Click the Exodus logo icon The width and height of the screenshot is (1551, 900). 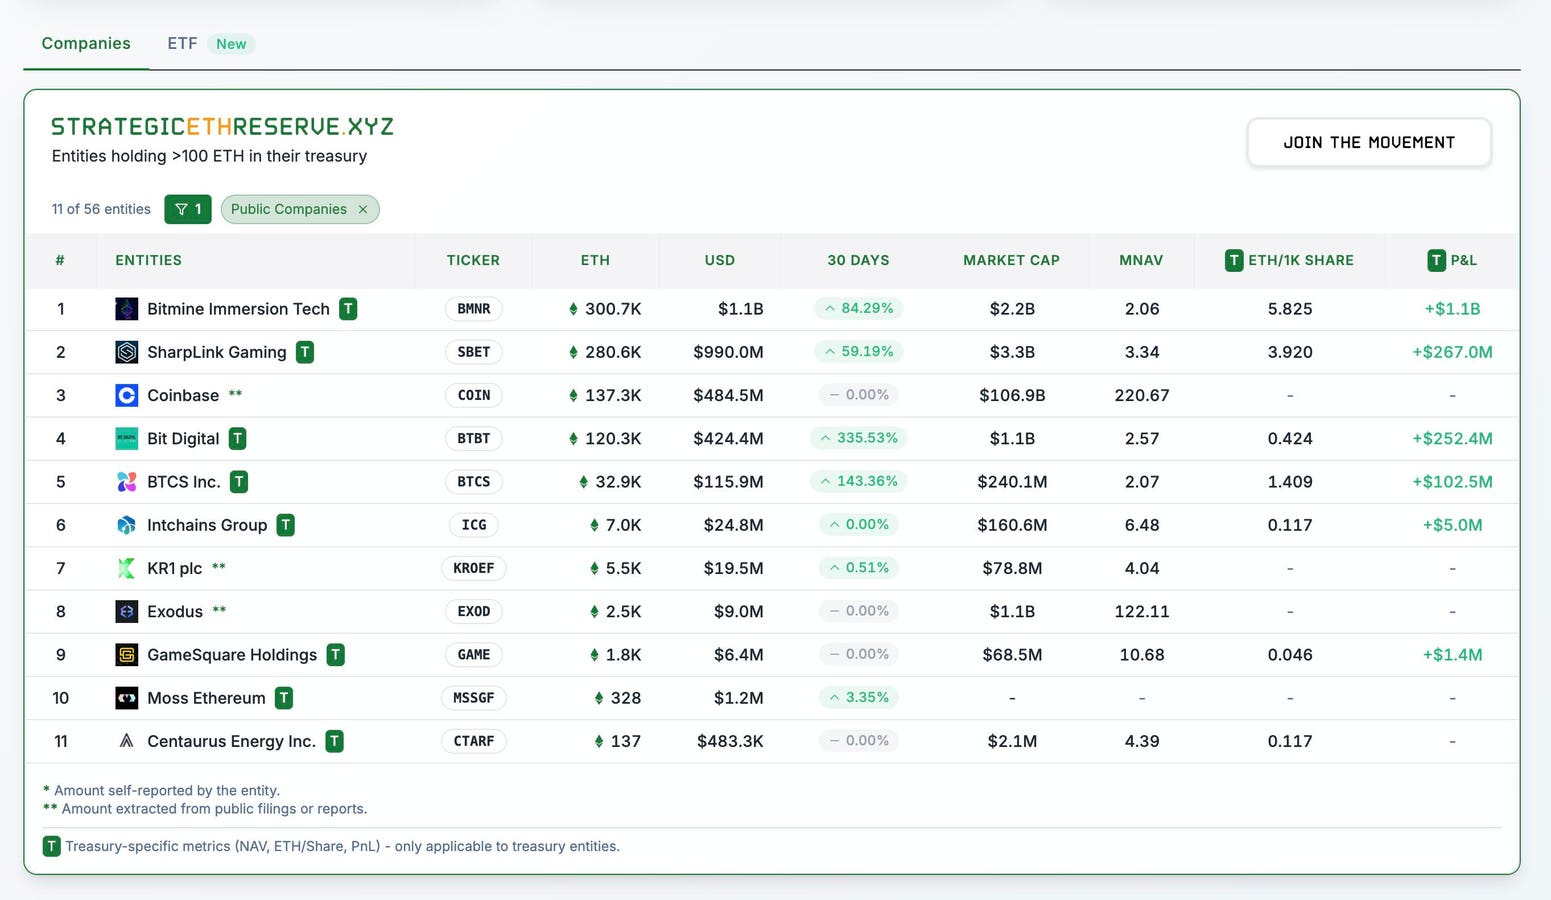coord(126,611)
